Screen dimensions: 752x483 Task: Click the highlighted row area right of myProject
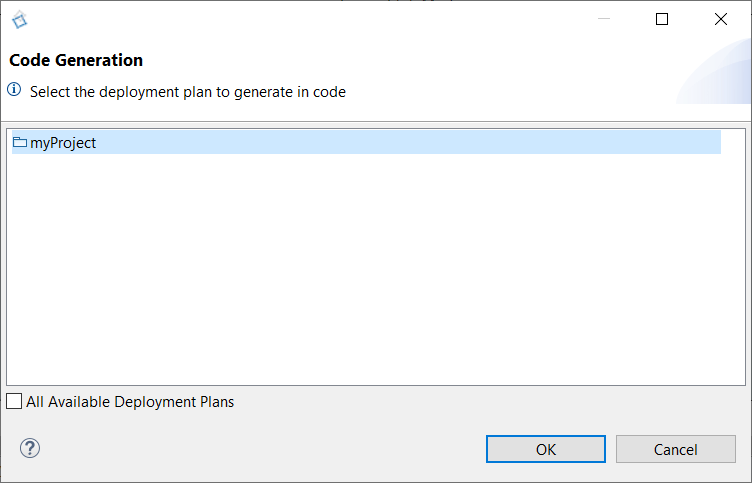408,142
